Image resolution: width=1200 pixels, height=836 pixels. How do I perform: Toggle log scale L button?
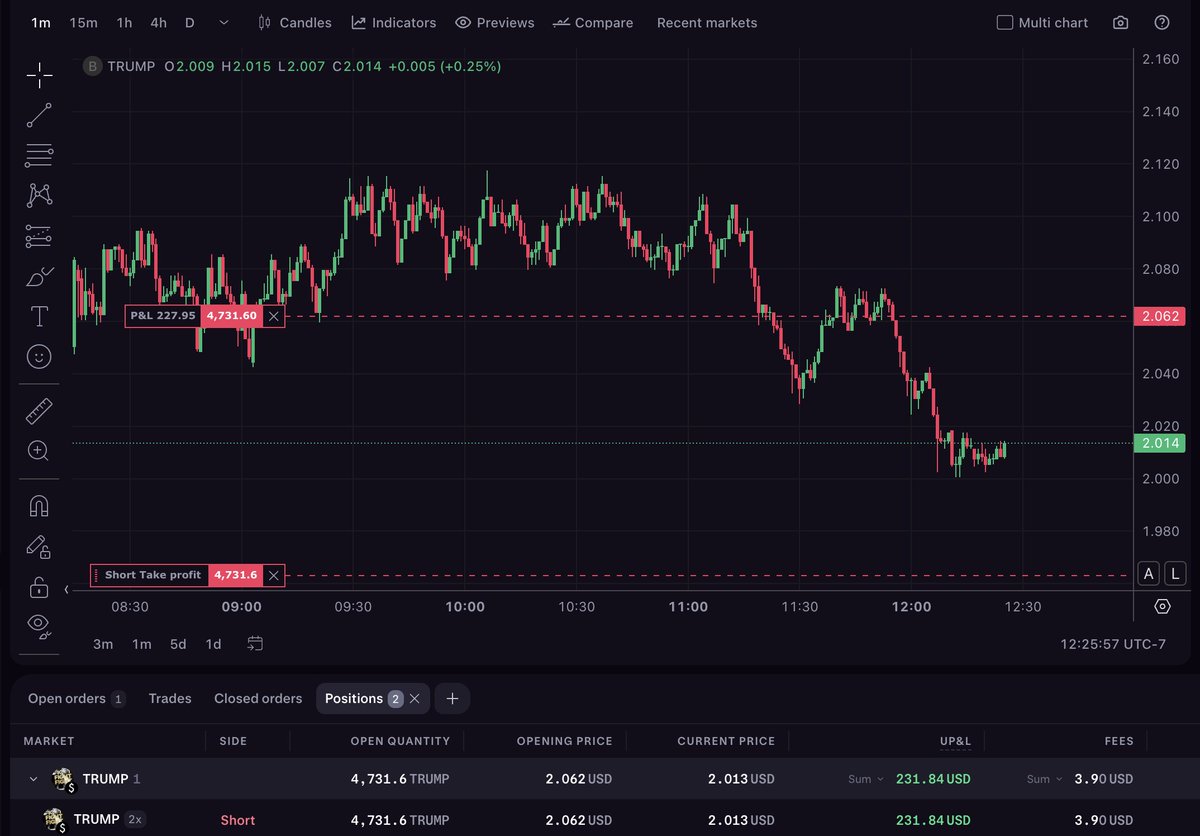(1175, 573)
